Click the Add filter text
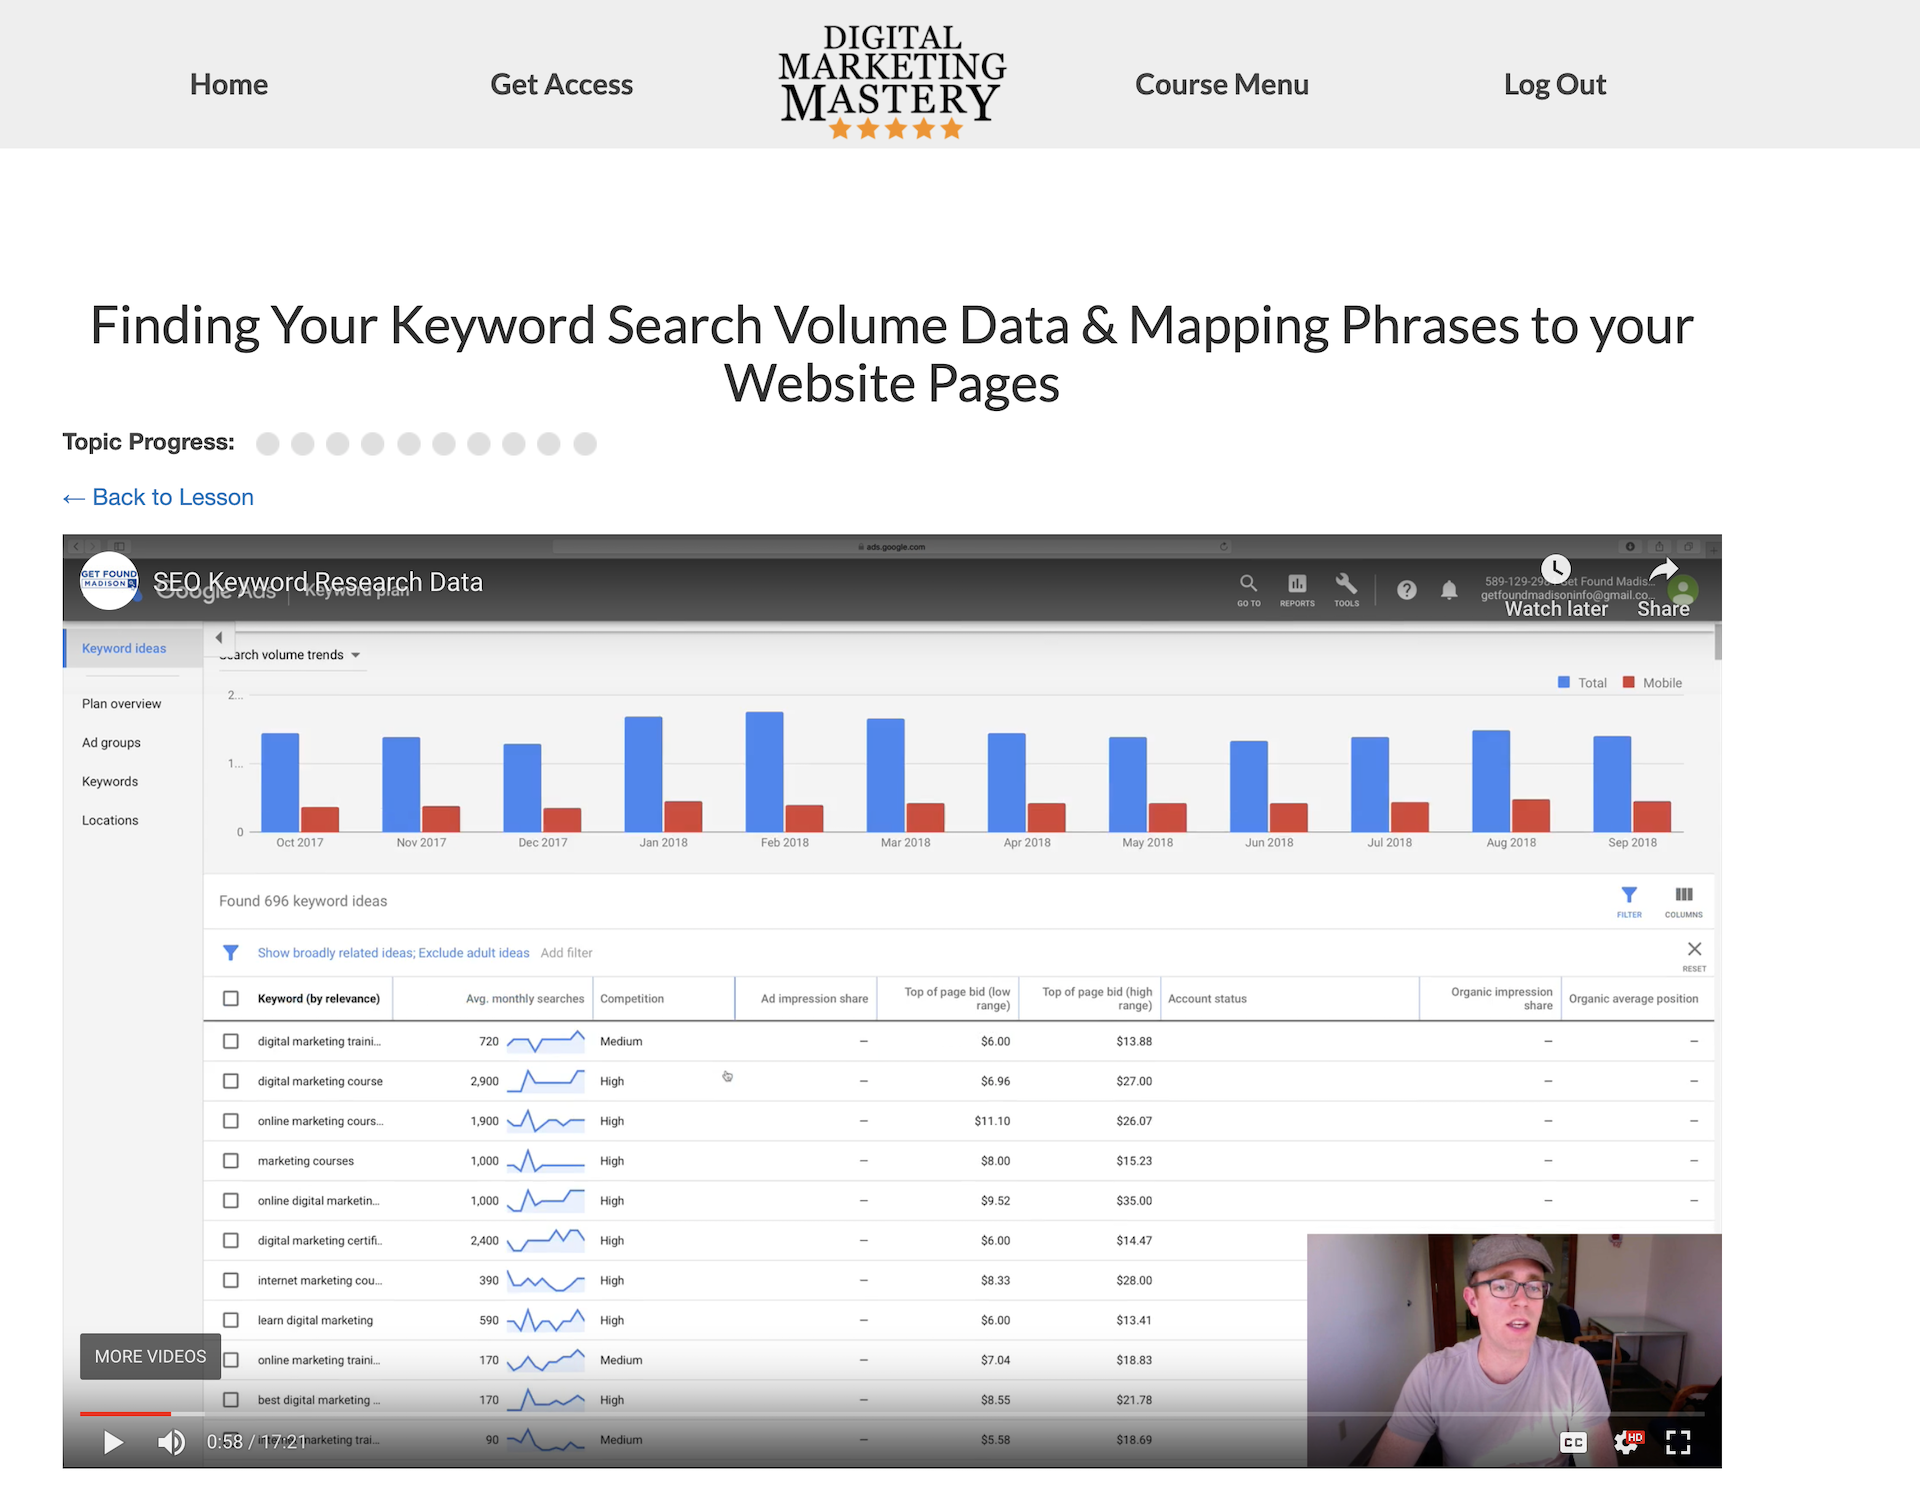 coord(566,953)
